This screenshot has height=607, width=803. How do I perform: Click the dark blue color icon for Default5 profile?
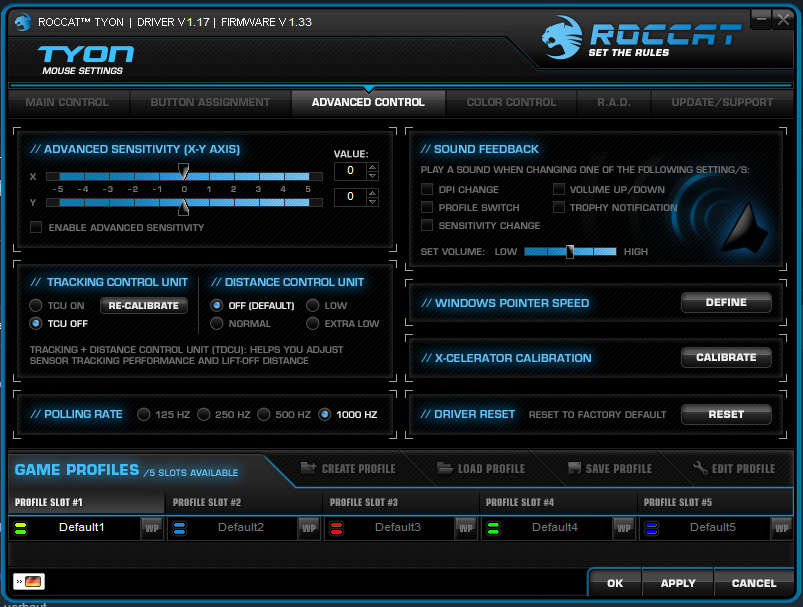651,528
